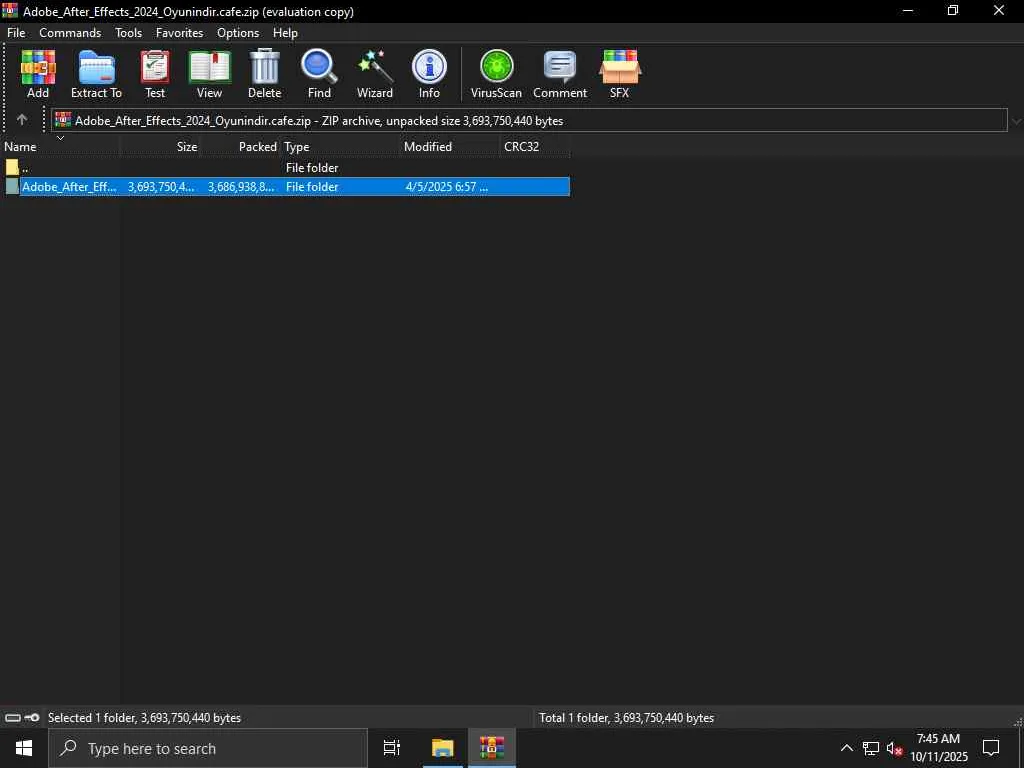Open the notification center icon
This screenshot has height=768, width=1024.
pos(991,748)
